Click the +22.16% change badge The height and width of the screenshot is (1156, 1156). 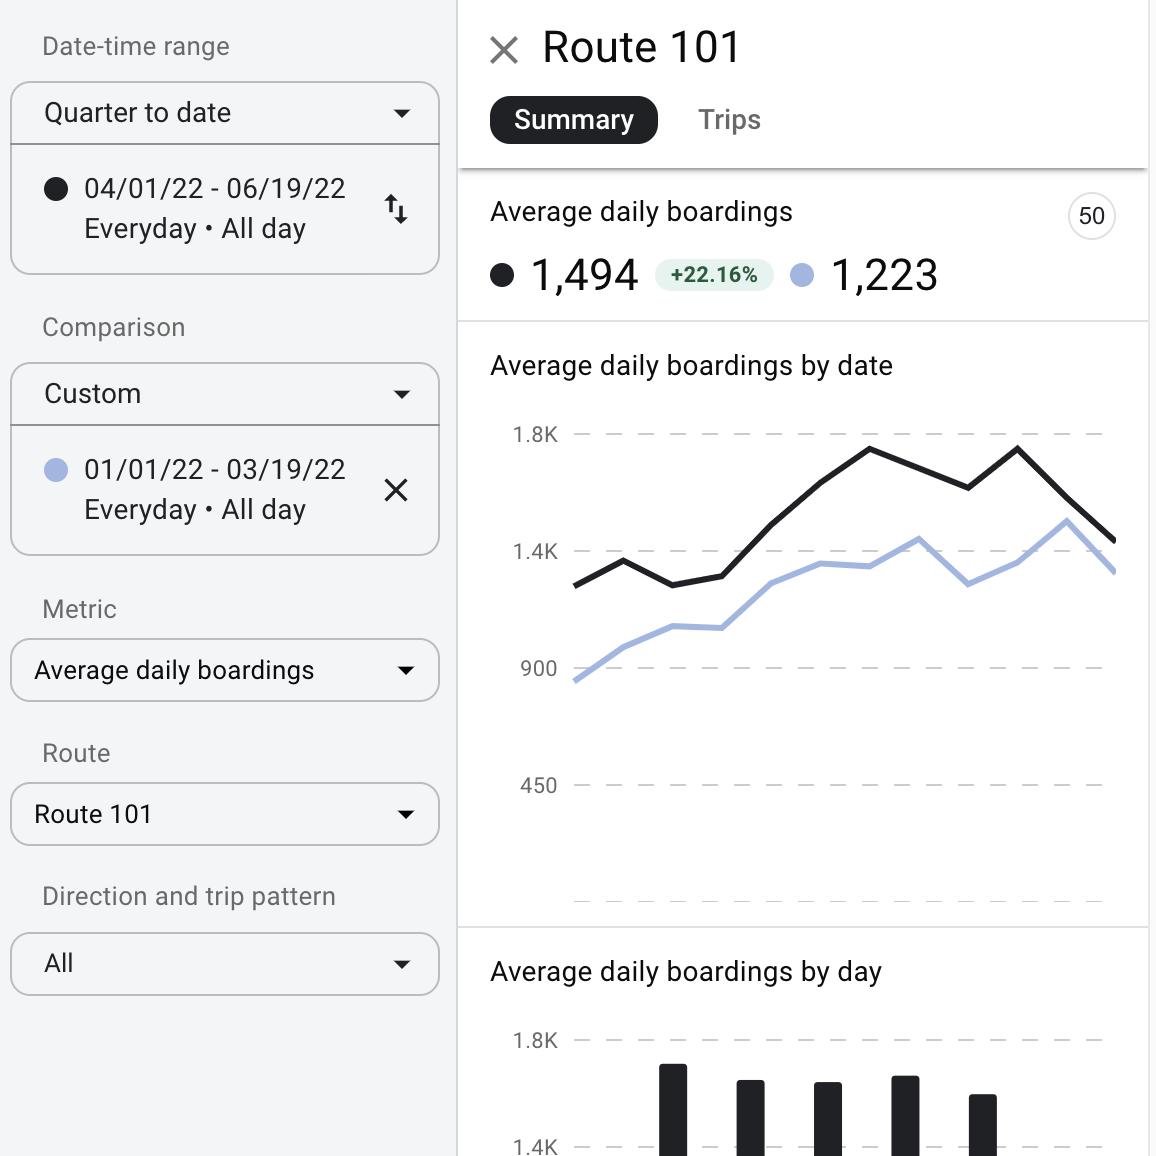click(713, 275)
